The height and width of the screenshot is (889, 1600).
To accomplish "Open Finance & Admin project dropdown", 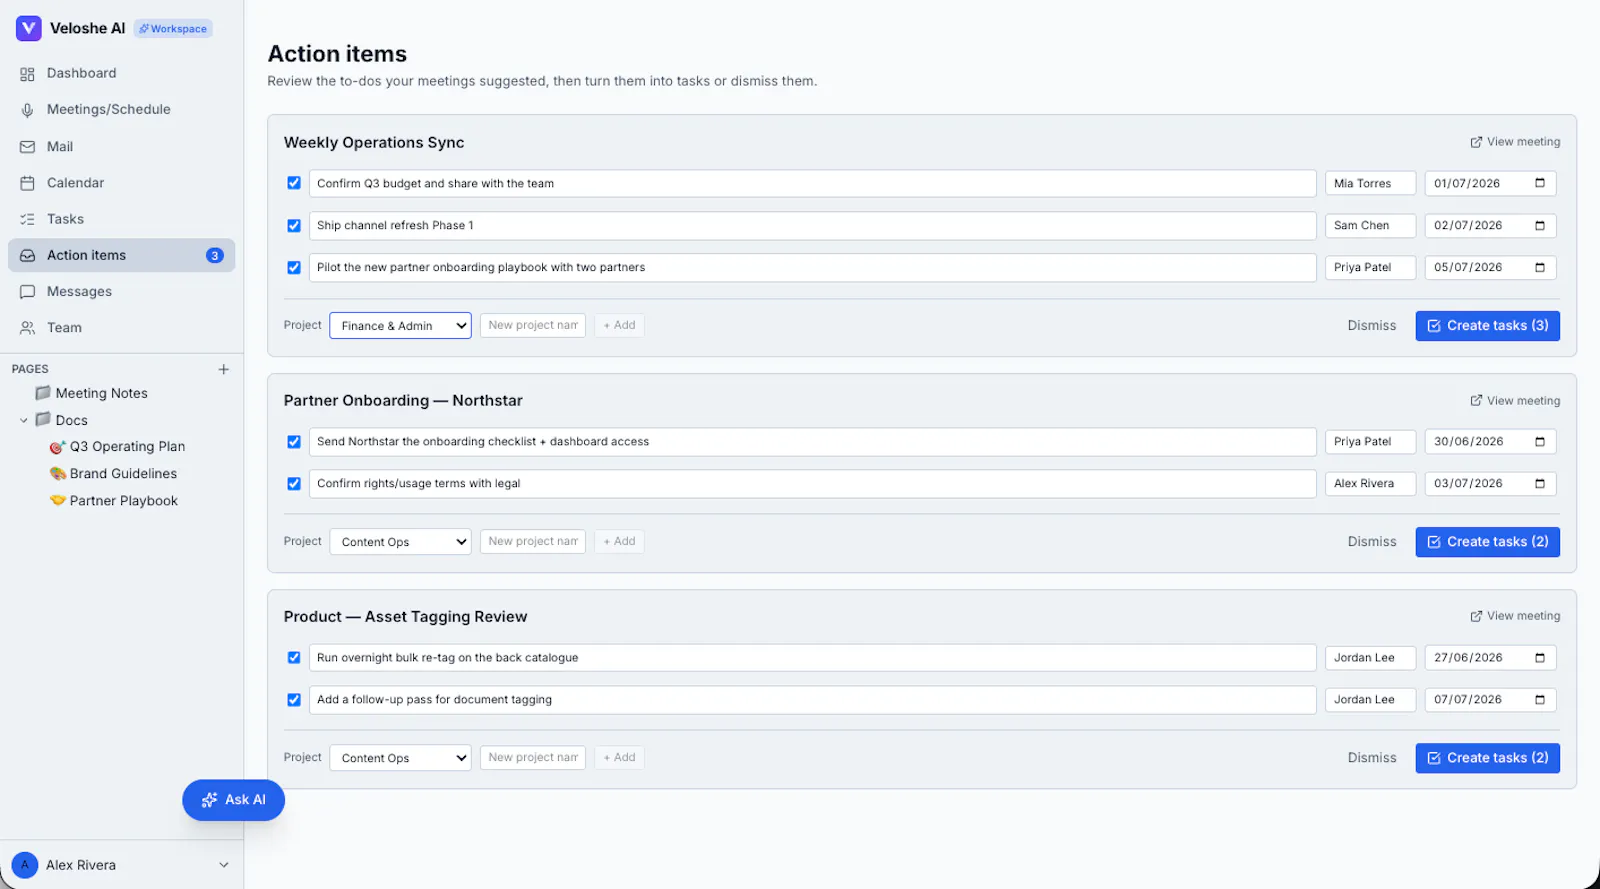I will (400, 326).
